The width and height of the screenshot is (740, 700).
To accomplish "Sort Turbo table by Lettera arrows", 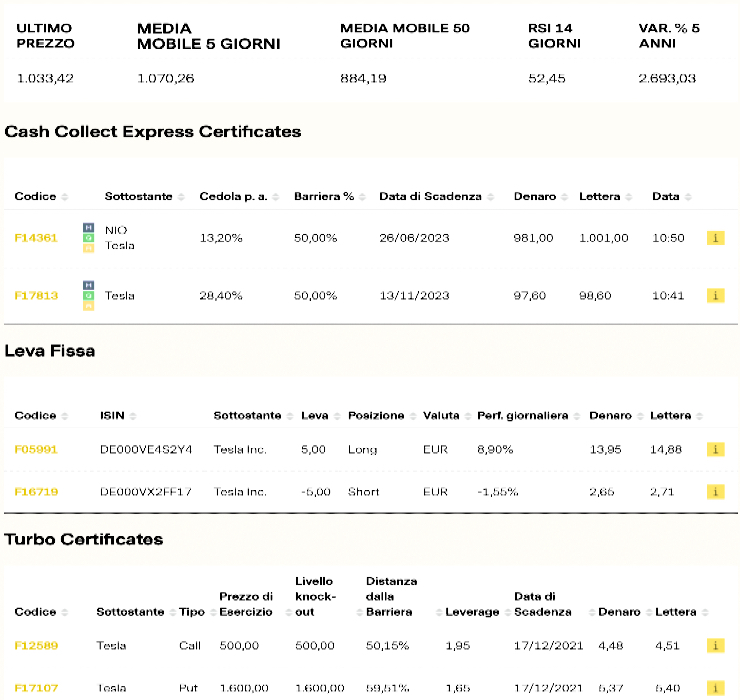I will pos(705,612).
